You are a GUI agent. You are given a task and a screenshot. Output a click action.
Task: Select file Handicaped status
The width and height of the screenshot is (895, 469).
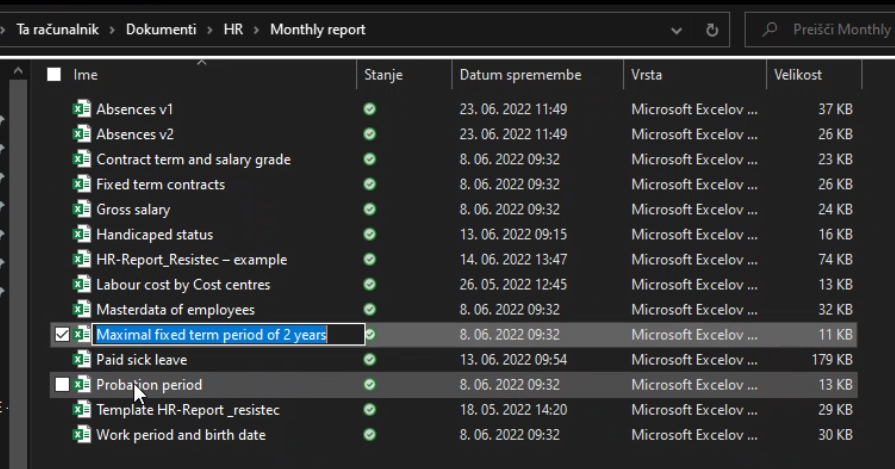[x=154, y=234]
